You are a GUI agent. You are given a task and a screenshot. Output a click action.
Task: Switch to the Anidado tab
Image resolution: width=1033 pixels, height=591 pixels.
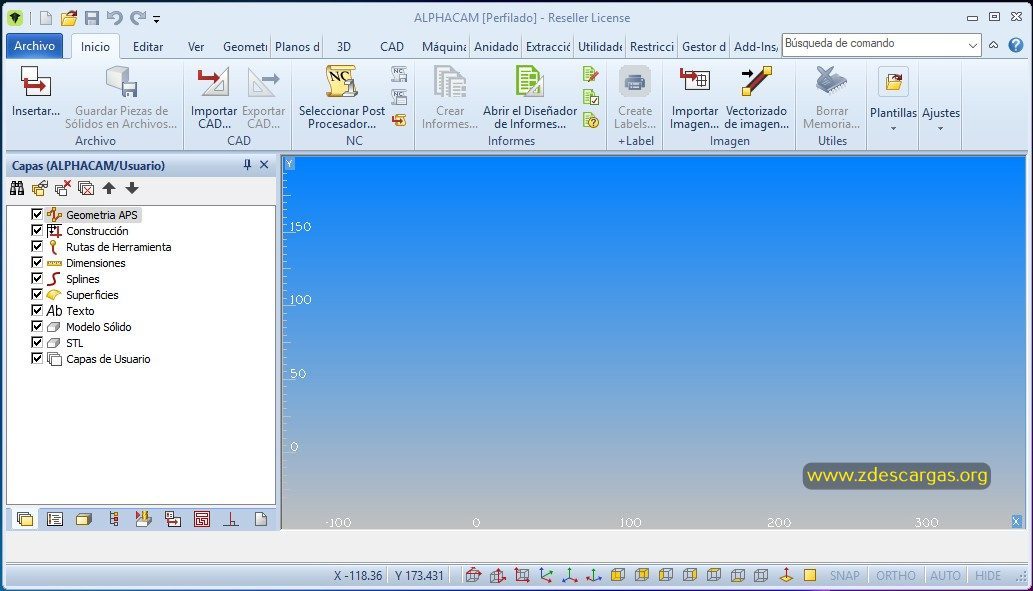(496, 47)
